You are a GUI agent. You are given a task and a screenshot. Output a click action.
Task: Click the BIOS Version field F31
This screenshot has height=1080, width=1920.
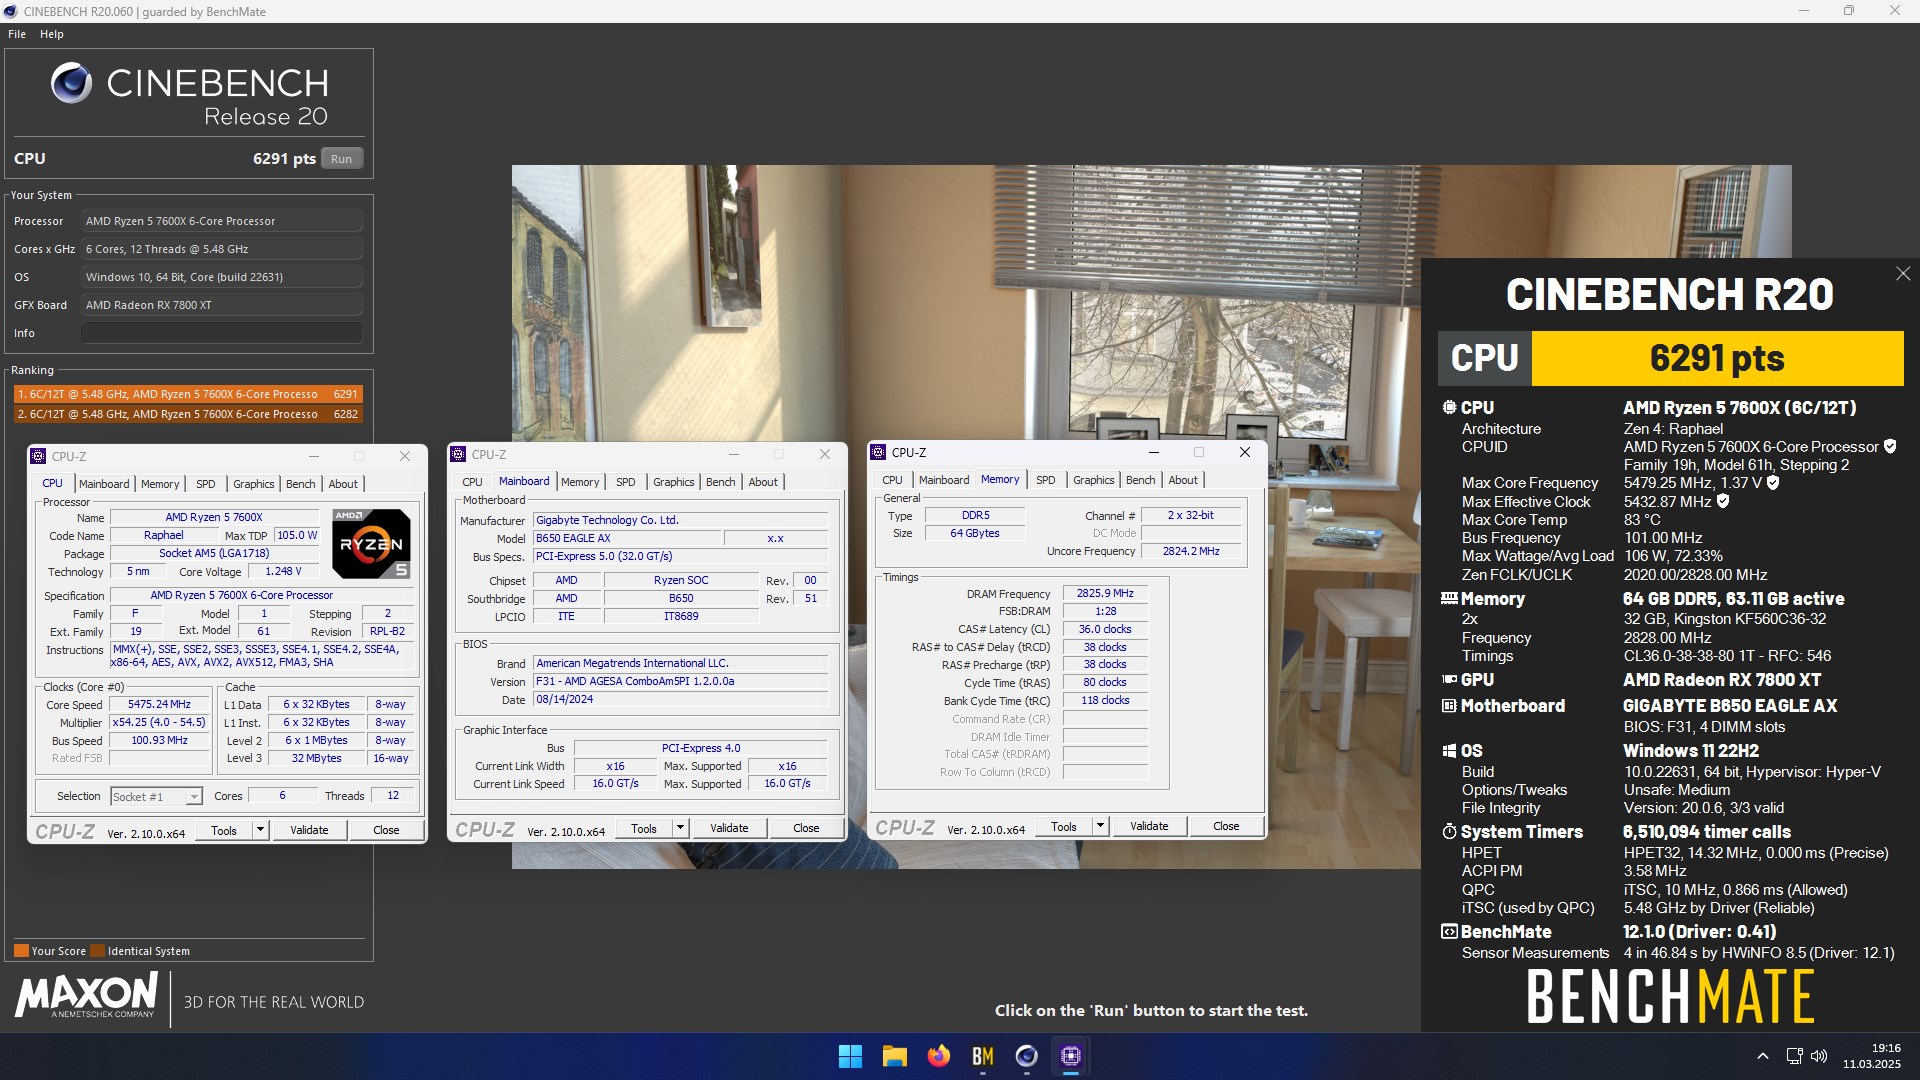[681, 681]
